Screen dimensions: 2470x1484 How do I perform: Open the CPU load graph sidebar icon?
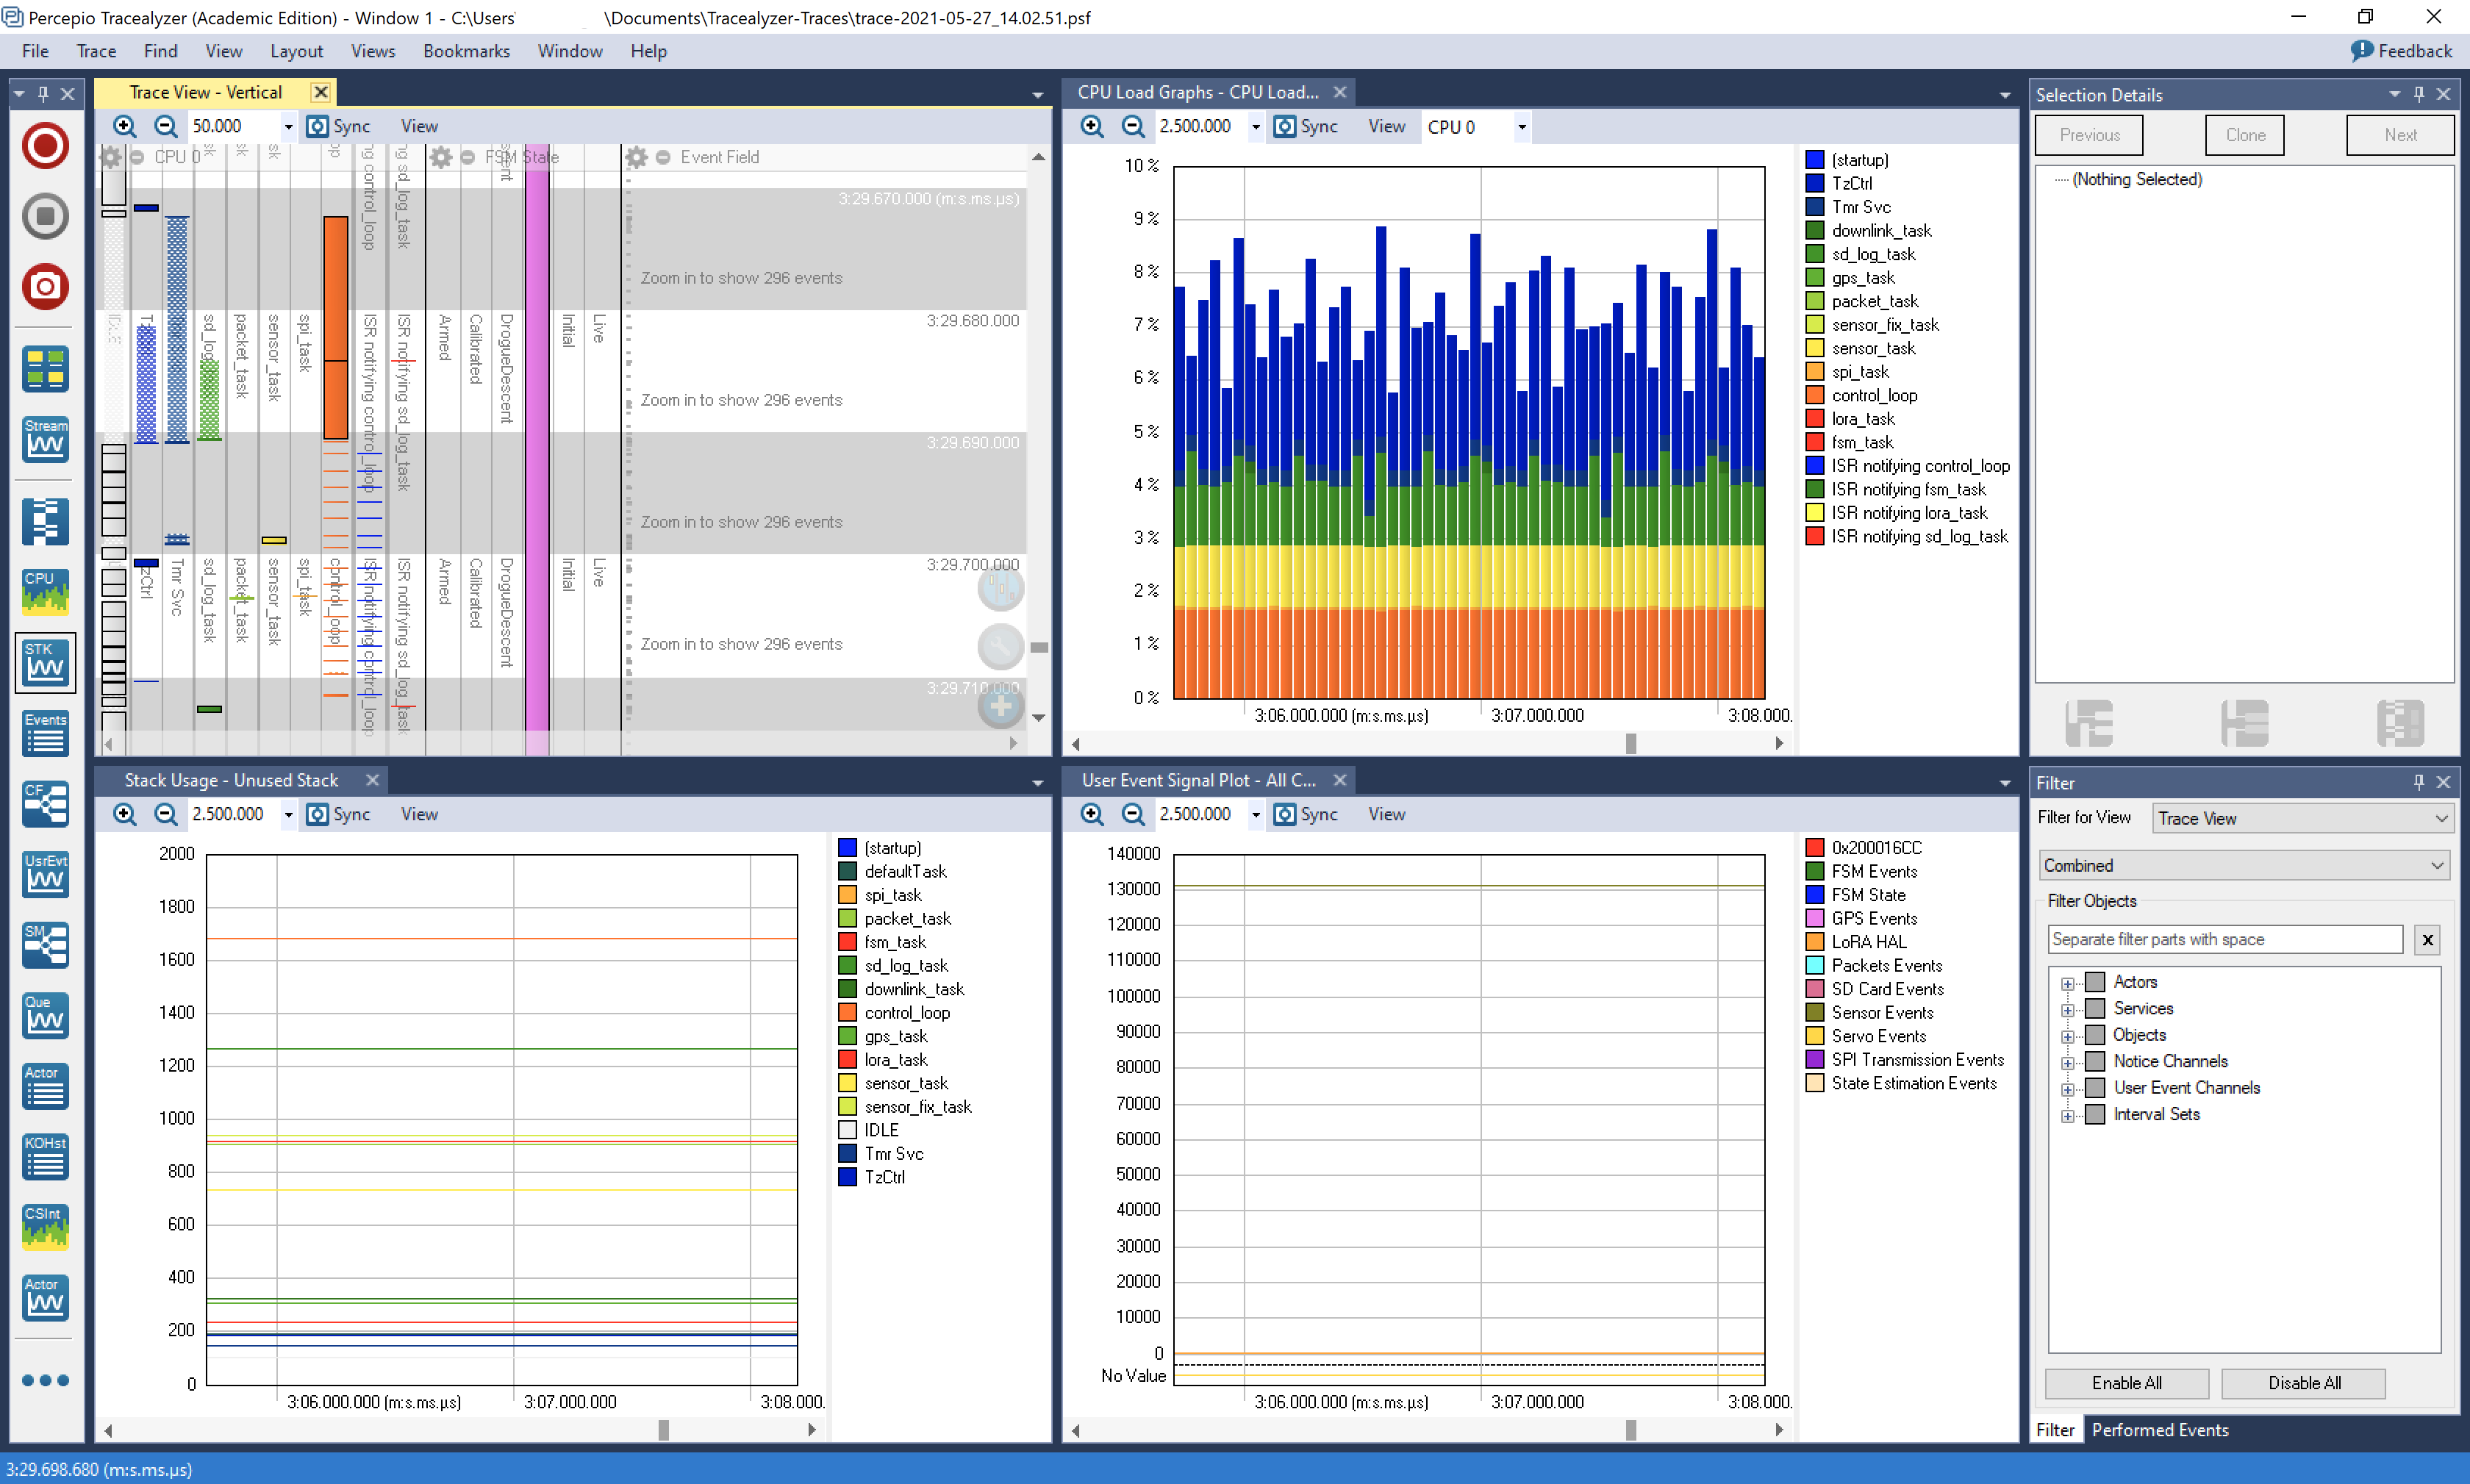[x=45, y=592]
